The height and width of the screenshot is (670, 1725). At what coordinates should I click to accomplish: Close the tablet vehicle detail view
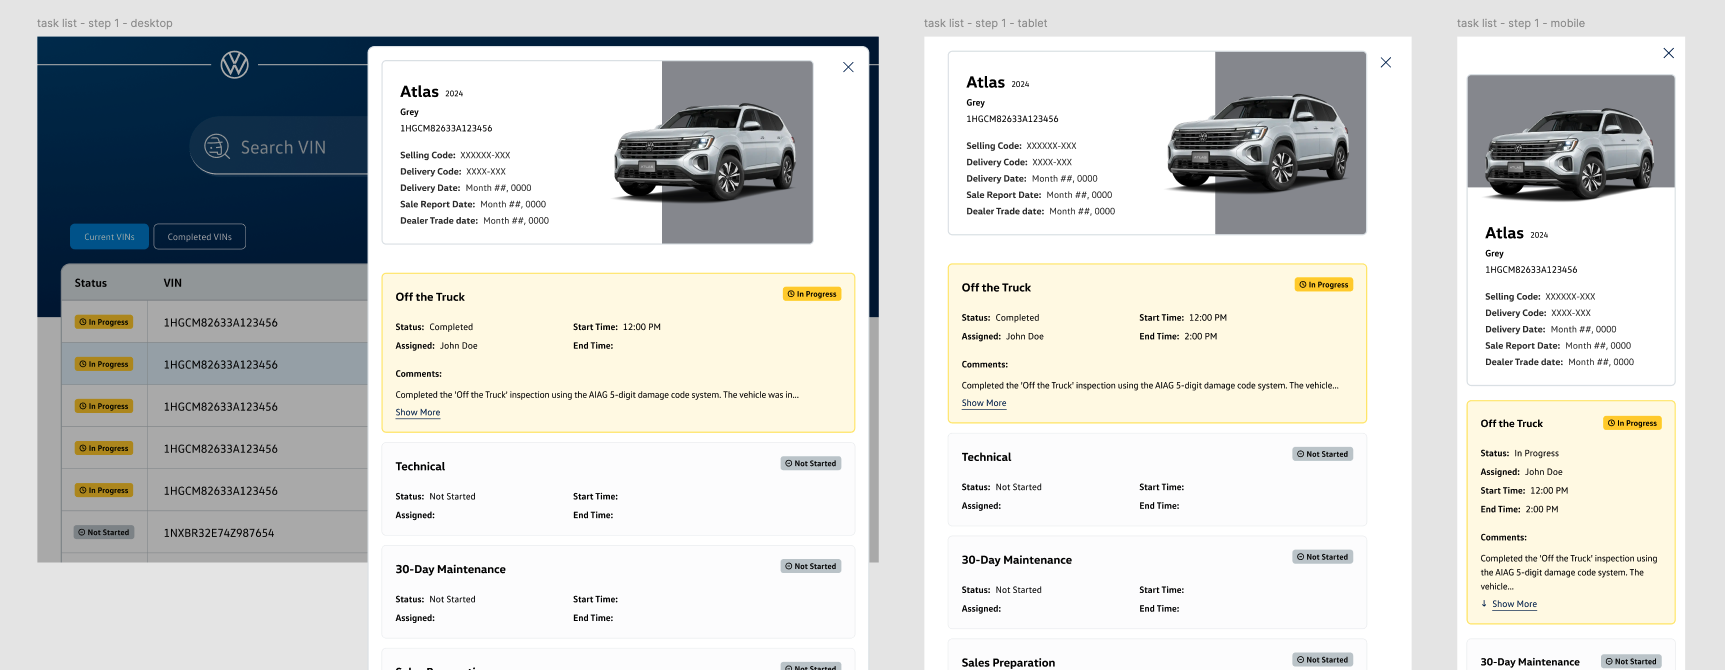pyautogui.click(x=1386, y=62)
